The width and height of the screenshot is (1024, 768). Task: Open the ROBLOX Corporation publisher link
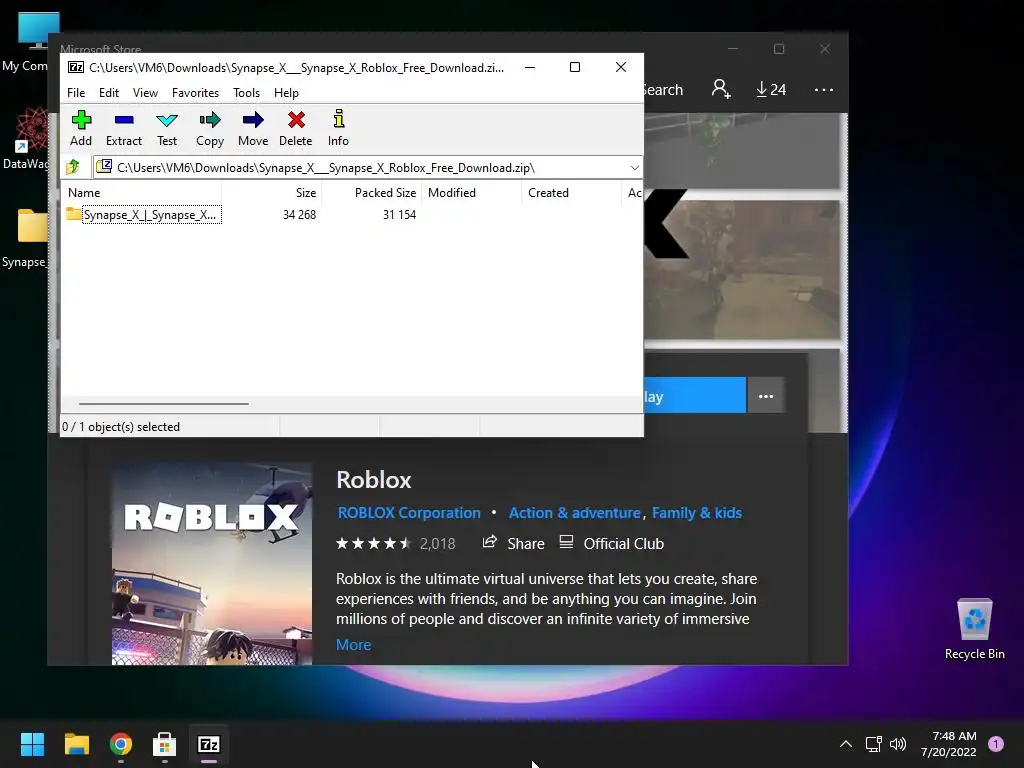coord(409,513)
